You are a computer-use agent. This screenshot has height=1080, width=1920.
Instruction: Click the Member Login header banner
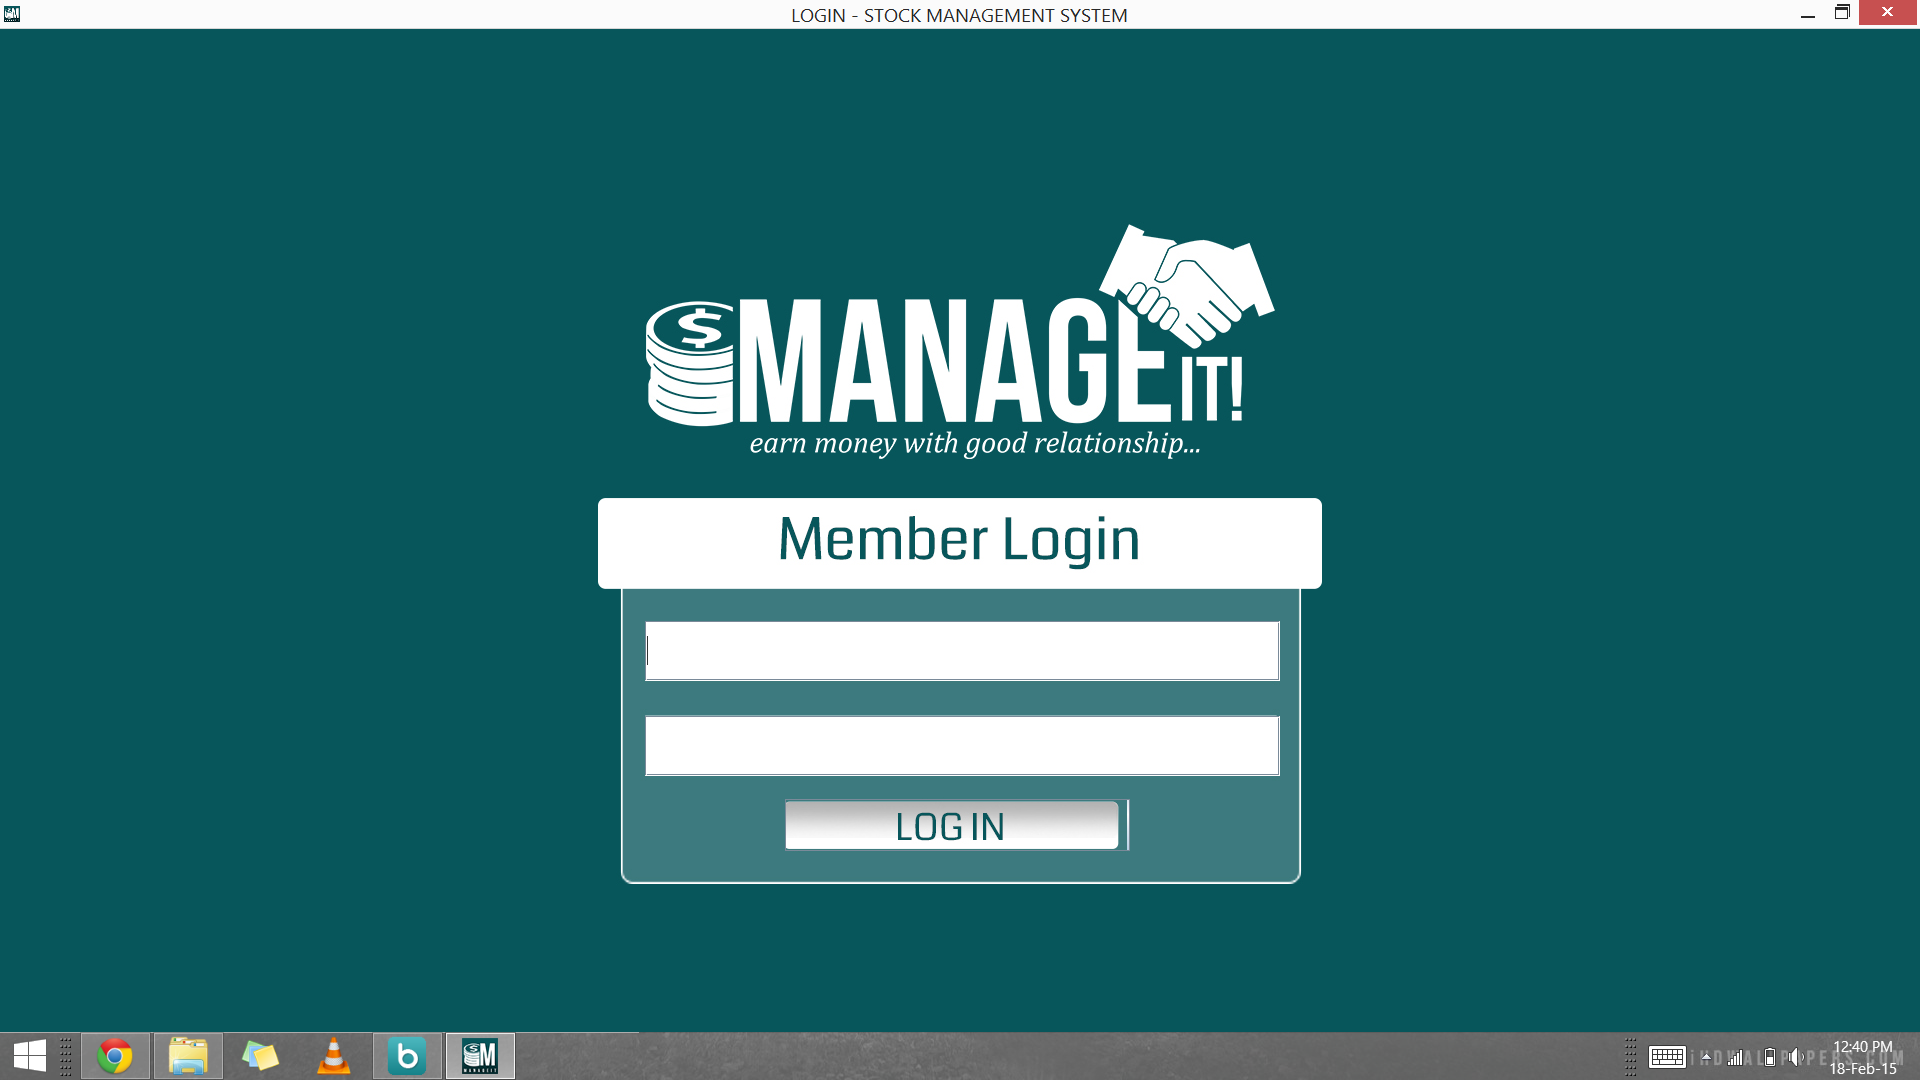click(959, 542)
